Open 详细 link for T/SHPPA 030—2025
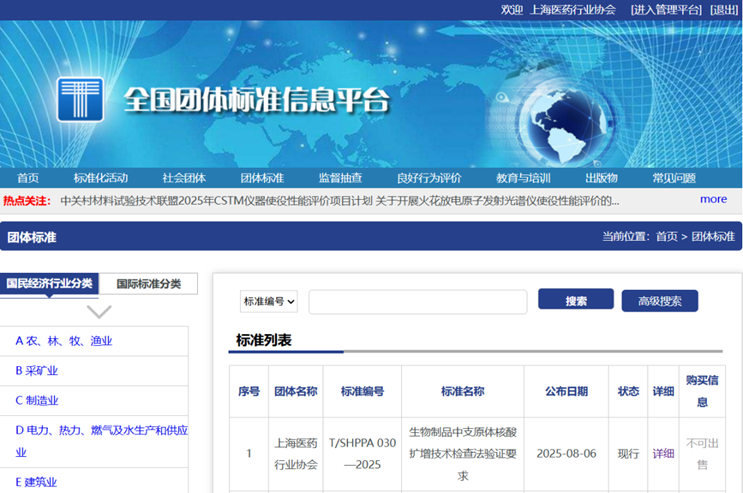Image resolution: width=743 pixels, height=493 pixels. (x=663, y=454)
